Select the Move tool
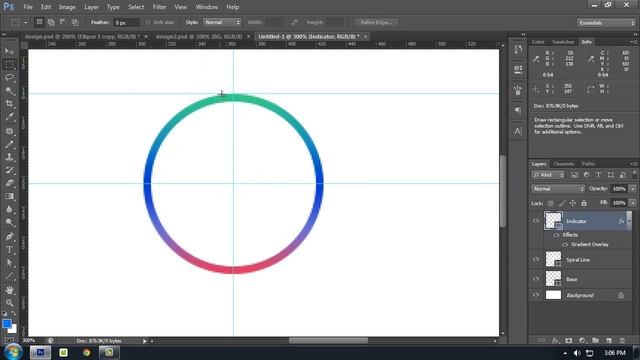Screen dimensions: 640x360 pos(9,51)
